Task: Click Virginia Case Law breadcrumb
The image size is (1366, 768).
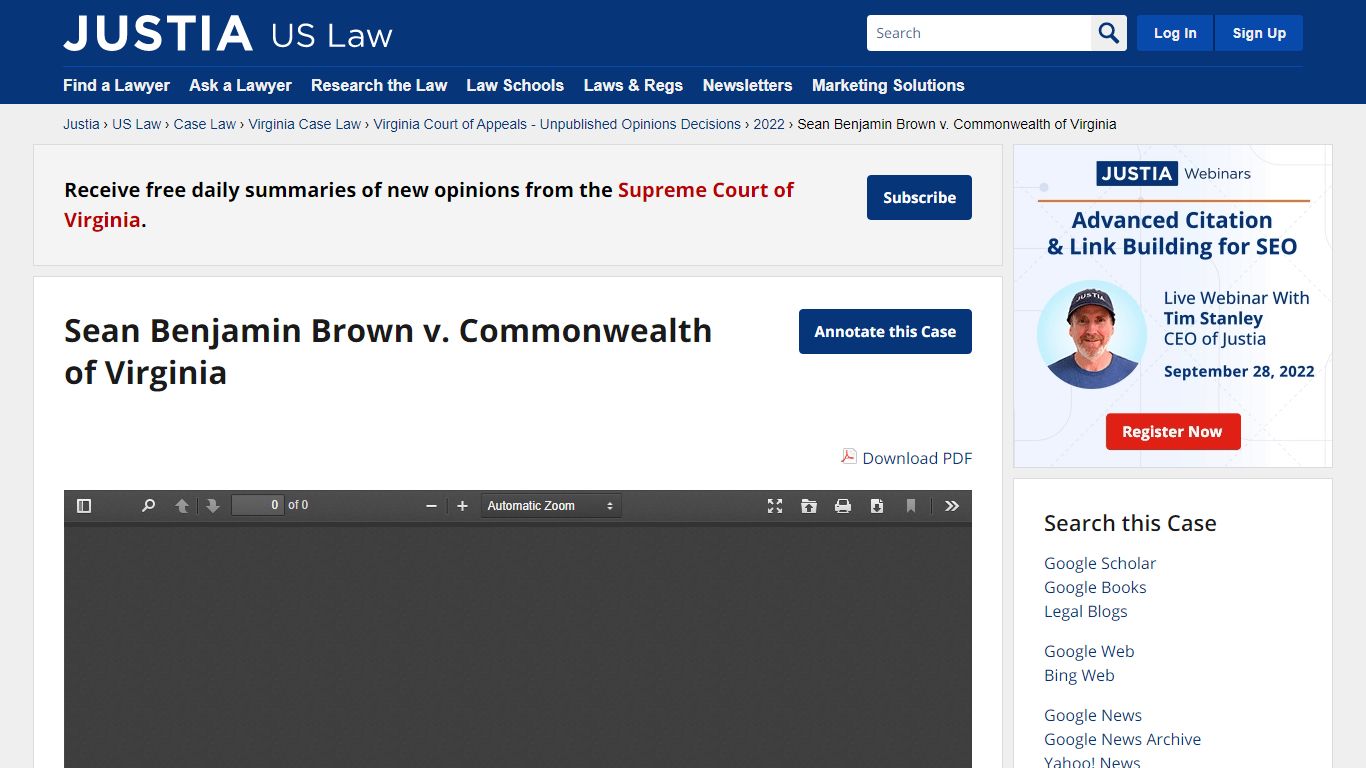Action: pyautogui.click(x=305, y=124)
